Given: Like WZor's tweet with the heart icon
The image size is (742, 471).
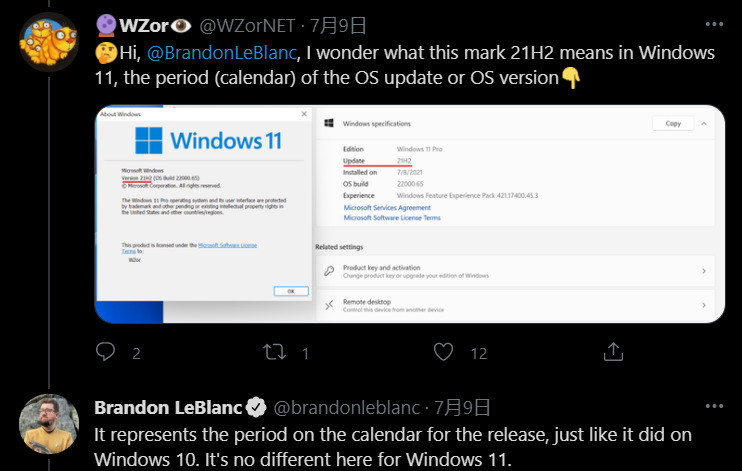Looking at the screenshot, I should (445, 351).
